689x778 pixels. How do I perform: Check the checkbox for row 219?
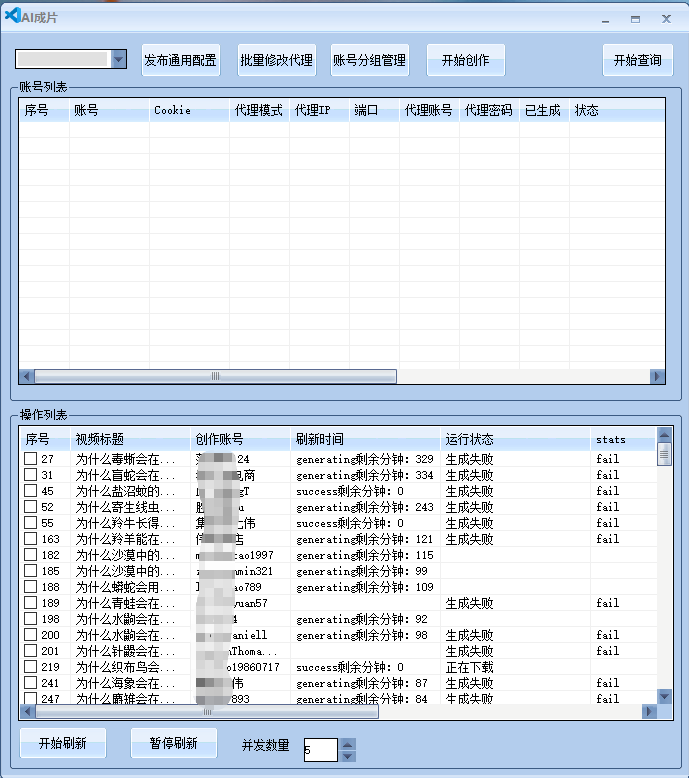pos(31,667)
